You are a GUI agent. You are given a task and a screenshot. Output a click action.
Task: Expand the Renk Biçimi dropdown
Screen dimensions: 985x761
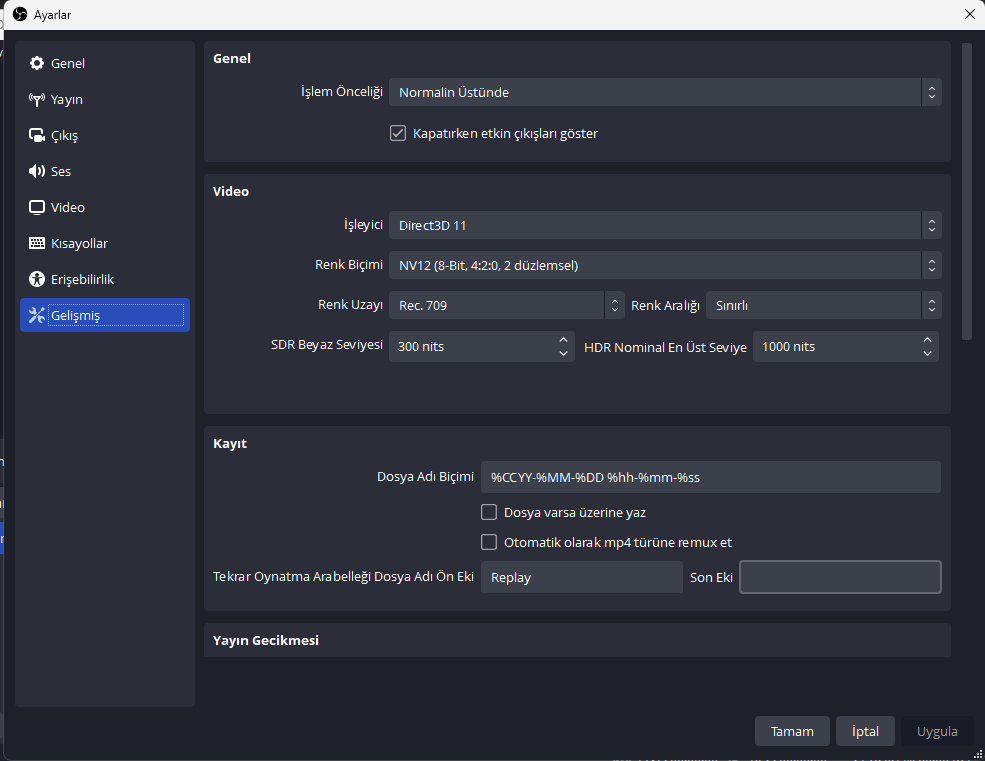point(665,266)
